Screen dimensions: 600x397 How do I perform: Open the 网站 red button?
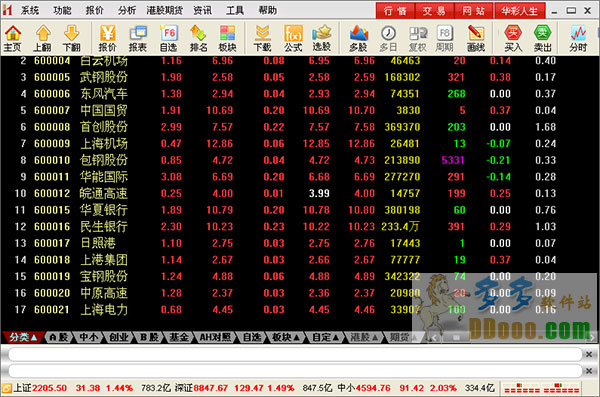(473, 11)
